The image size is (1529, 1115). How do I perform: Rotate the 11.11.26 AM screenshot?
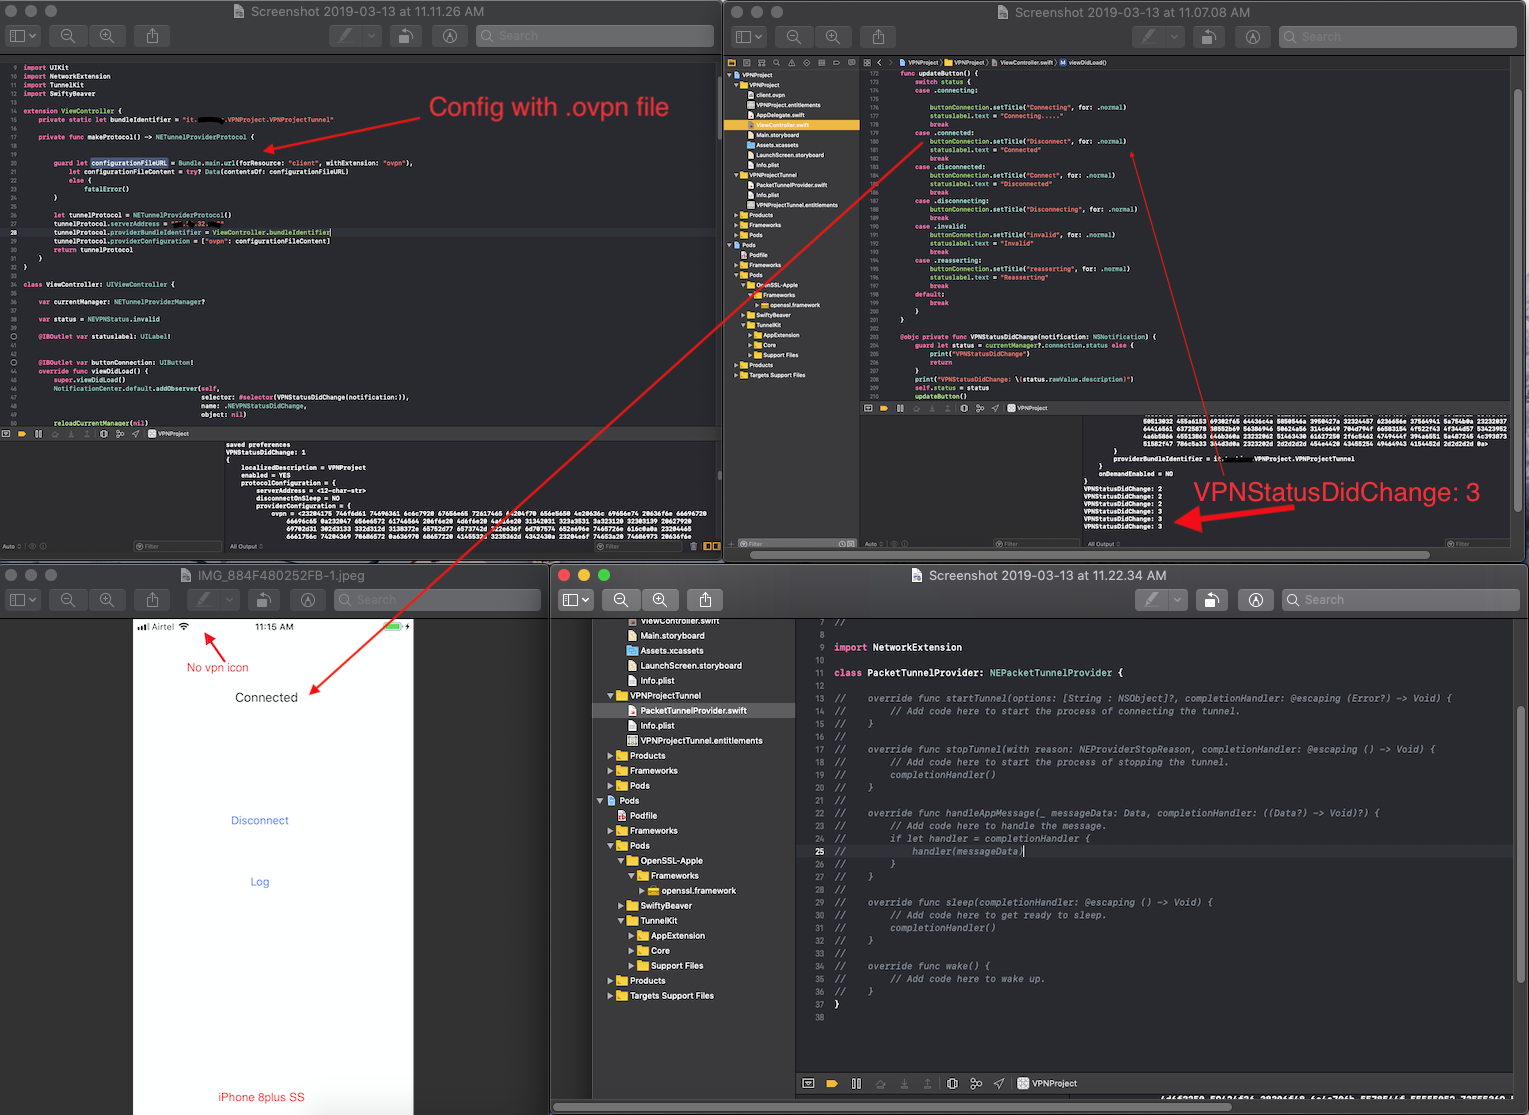click(405, 36)
